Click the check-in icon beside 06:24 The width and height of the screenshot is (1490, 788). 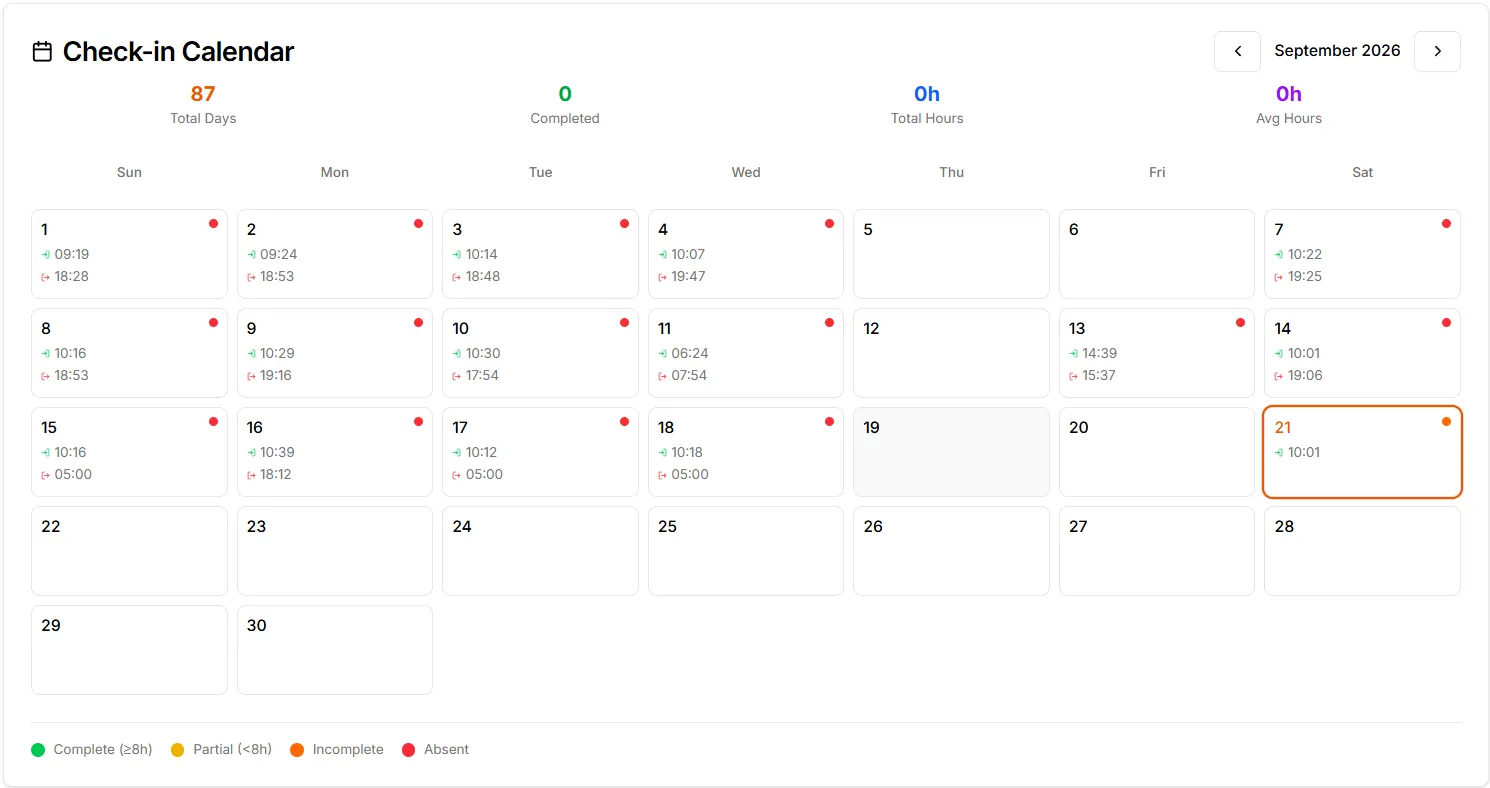(663, 354)
